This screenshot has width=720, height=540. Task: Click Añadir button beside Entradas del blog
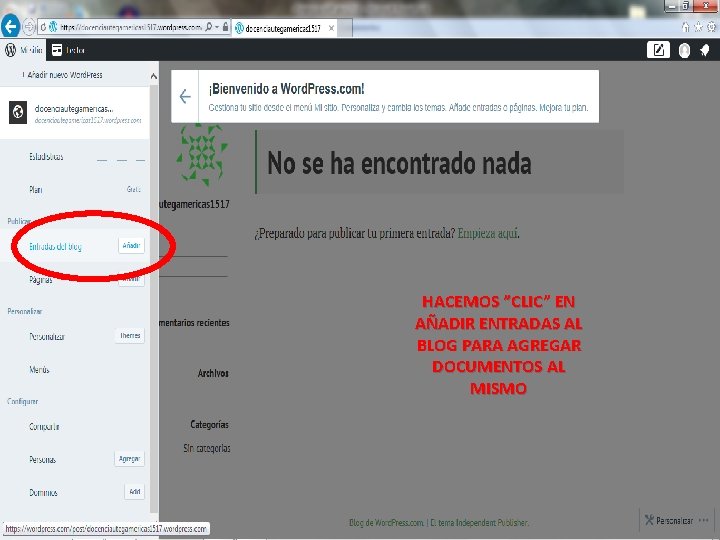pyautogui.click(x=131, y=246)
